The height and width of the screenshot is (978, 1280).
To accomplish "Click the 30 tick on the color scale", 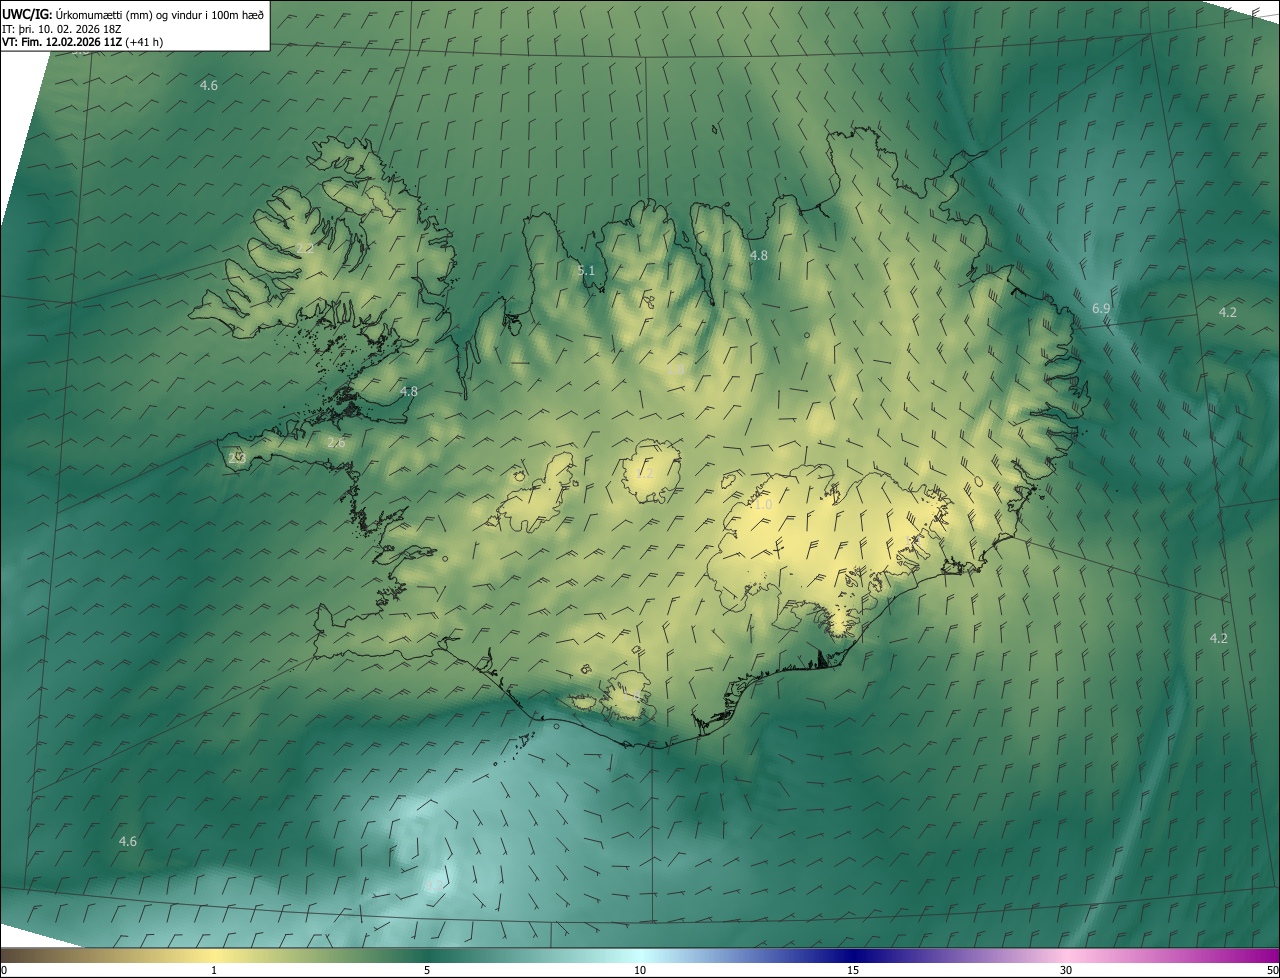I will 1066,970.
